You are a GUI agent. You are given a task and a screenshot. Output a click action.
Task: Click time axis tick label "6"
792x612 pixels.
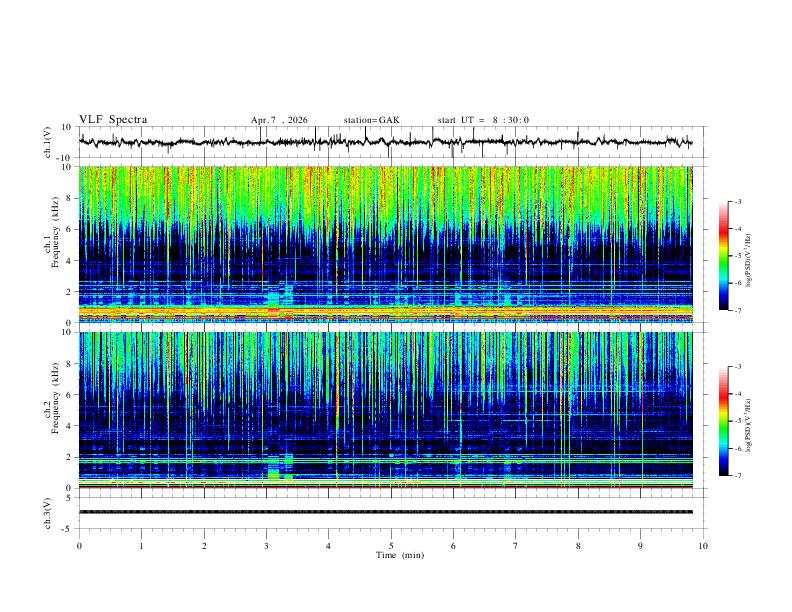tap(453, 546)
